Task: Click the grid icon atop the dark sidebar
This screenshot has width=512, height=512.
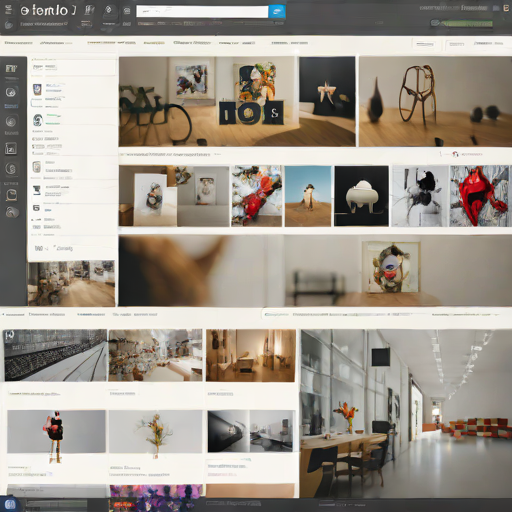Action: click(11, 69)
